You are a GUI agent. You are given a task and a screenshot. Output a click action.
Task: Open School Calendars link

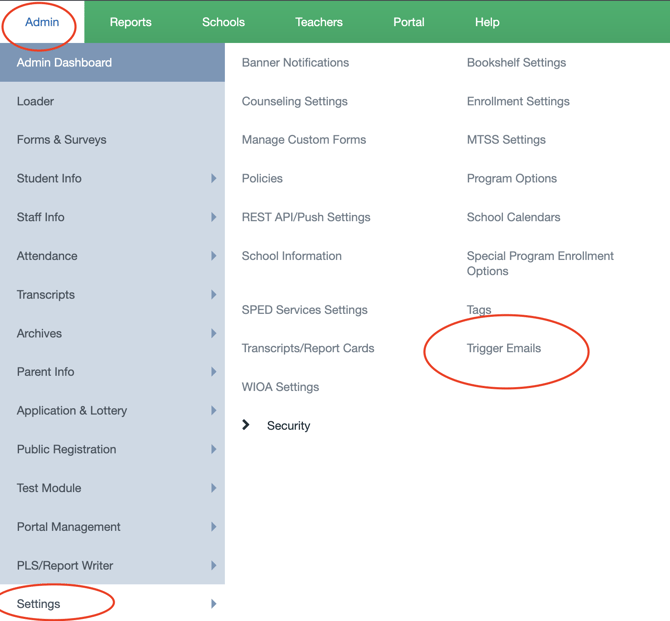pyautogui.click(x=513, y=217)
